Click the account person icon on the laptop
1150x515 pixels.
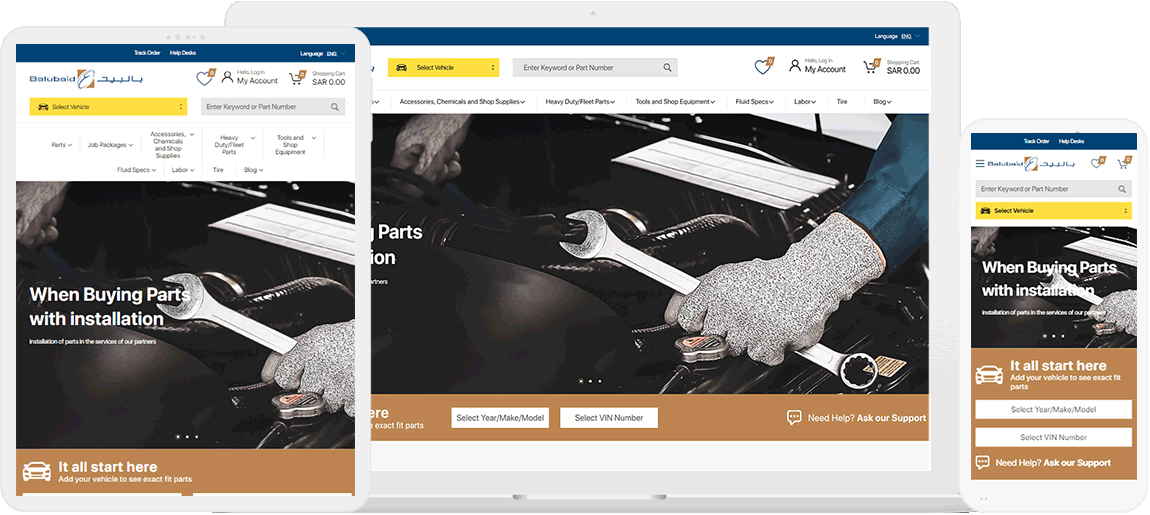[795, 65]
